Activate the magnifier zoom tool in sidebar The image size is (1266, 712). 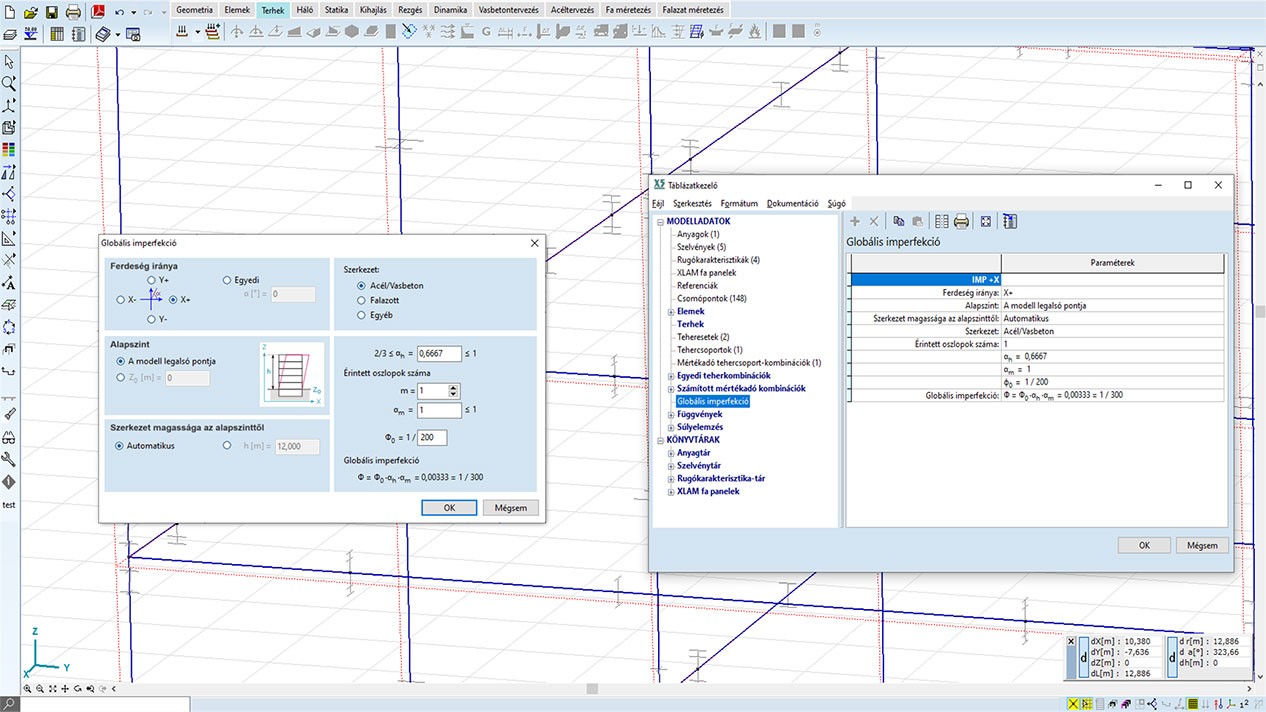[x=9, y=84]
